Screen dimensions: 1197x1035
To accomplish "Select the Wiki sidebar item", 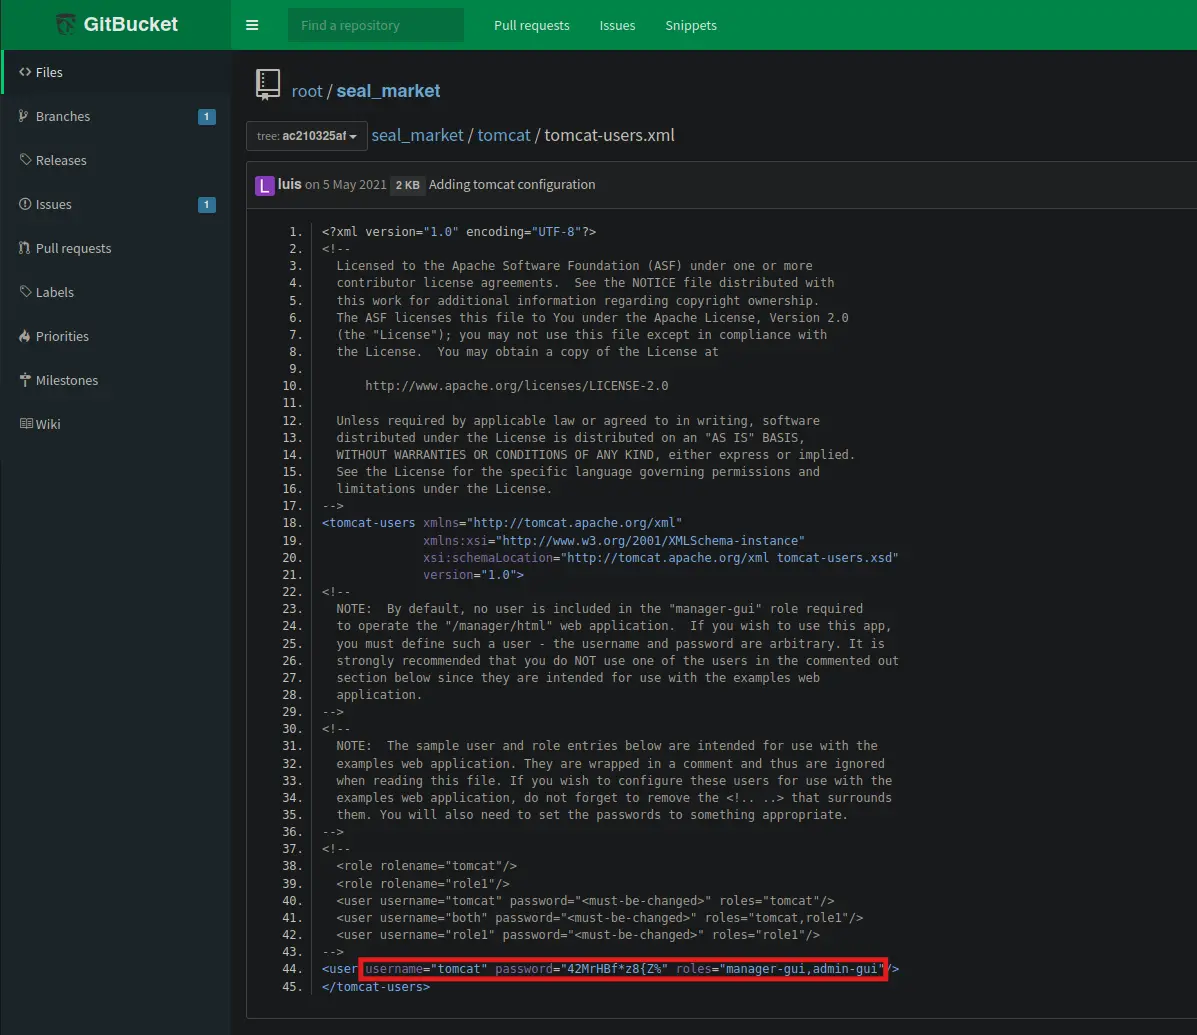I will point(116,424).
